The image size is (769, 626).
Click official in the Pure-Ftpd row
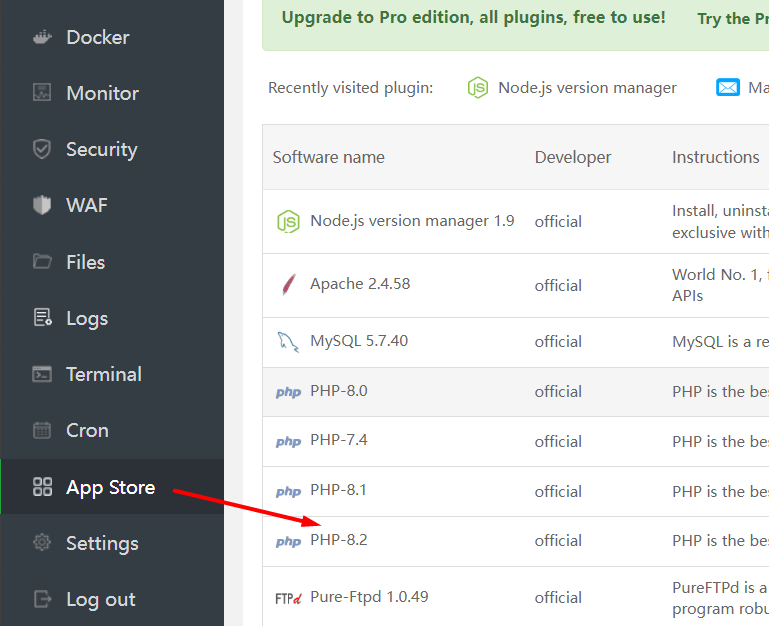click(558, 598)
